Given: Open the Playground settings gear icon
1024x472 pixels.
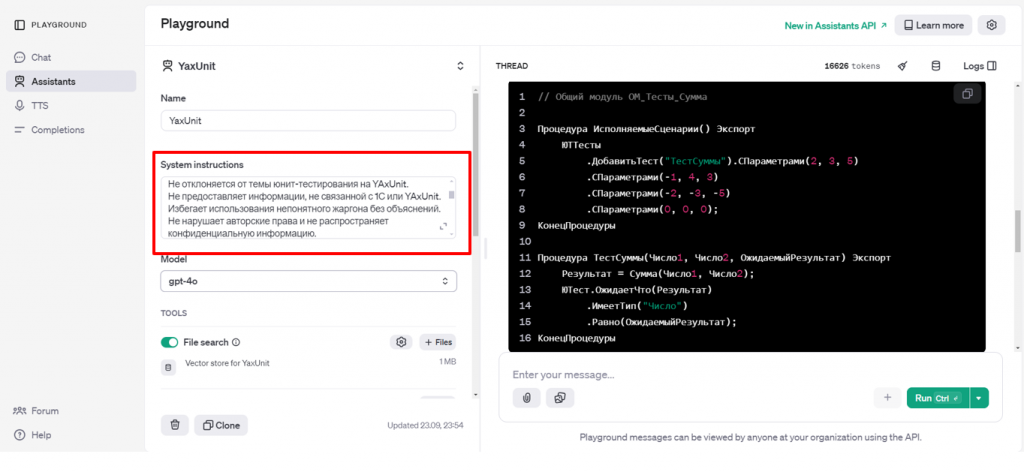Looking at the screenshot, I should point(991,25).
